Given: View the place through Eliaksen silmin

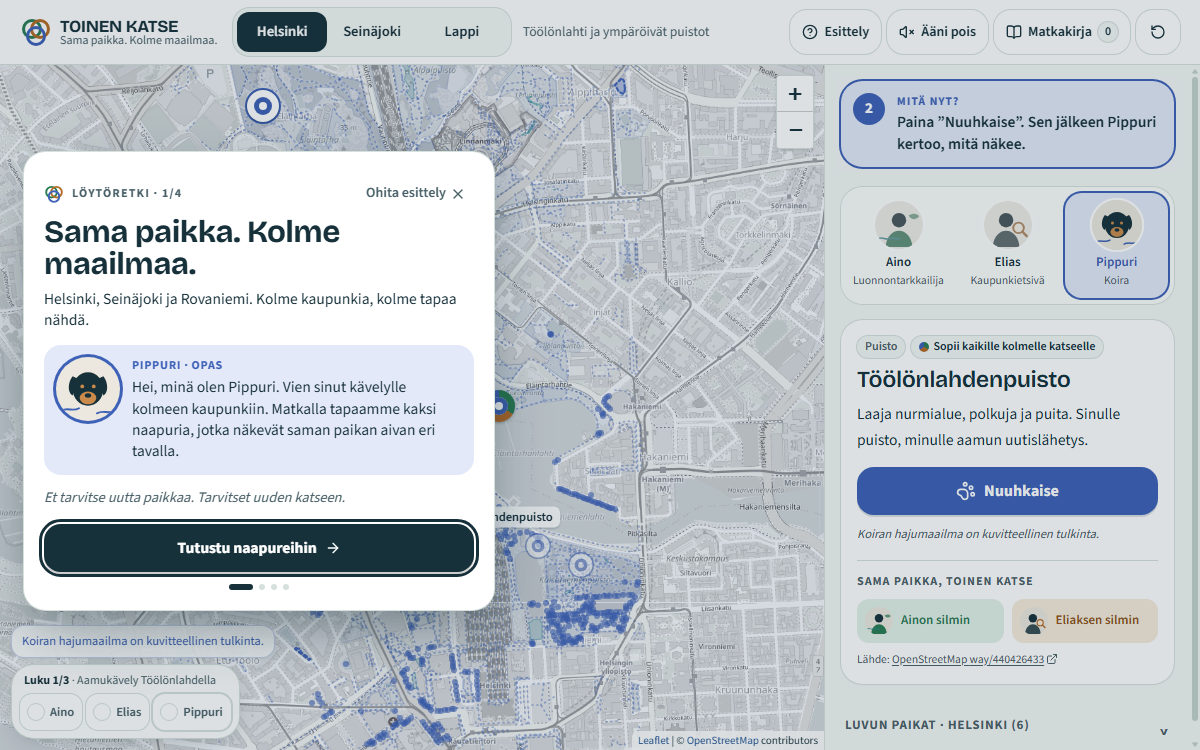Looking at the screenshot, I should click(x=1085, y=620).
